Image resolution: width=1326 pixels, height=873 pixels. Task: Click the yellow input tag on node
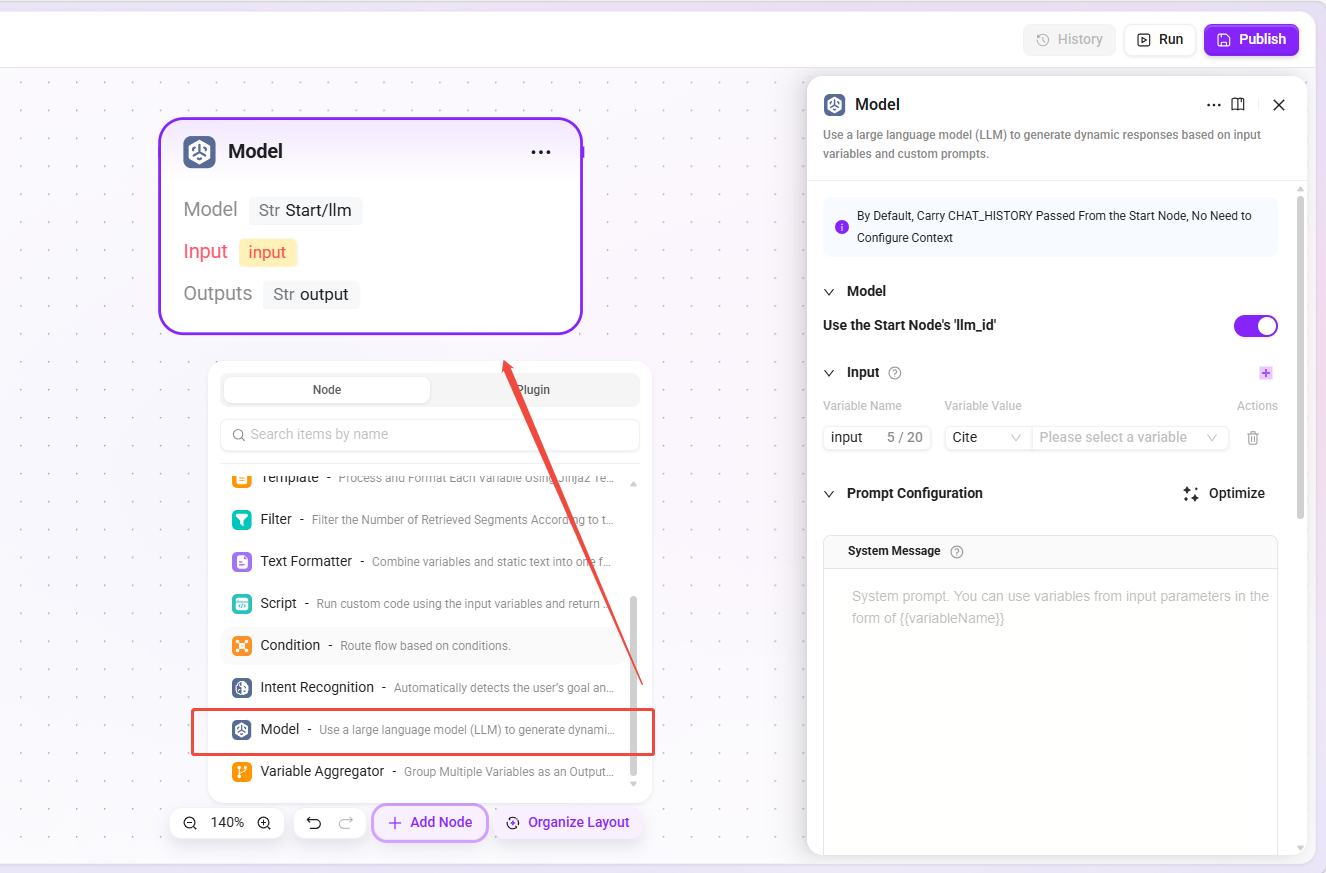(268, 253)
